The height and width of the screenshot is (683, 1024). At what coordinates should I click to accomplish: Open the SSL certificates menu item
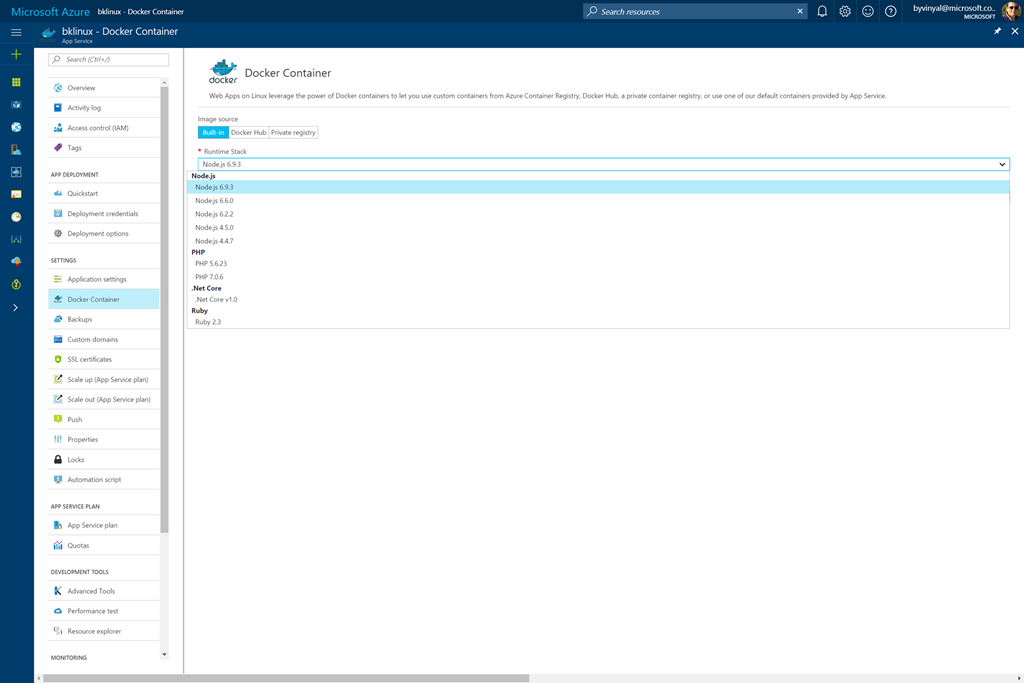click(x=90, y=359)
